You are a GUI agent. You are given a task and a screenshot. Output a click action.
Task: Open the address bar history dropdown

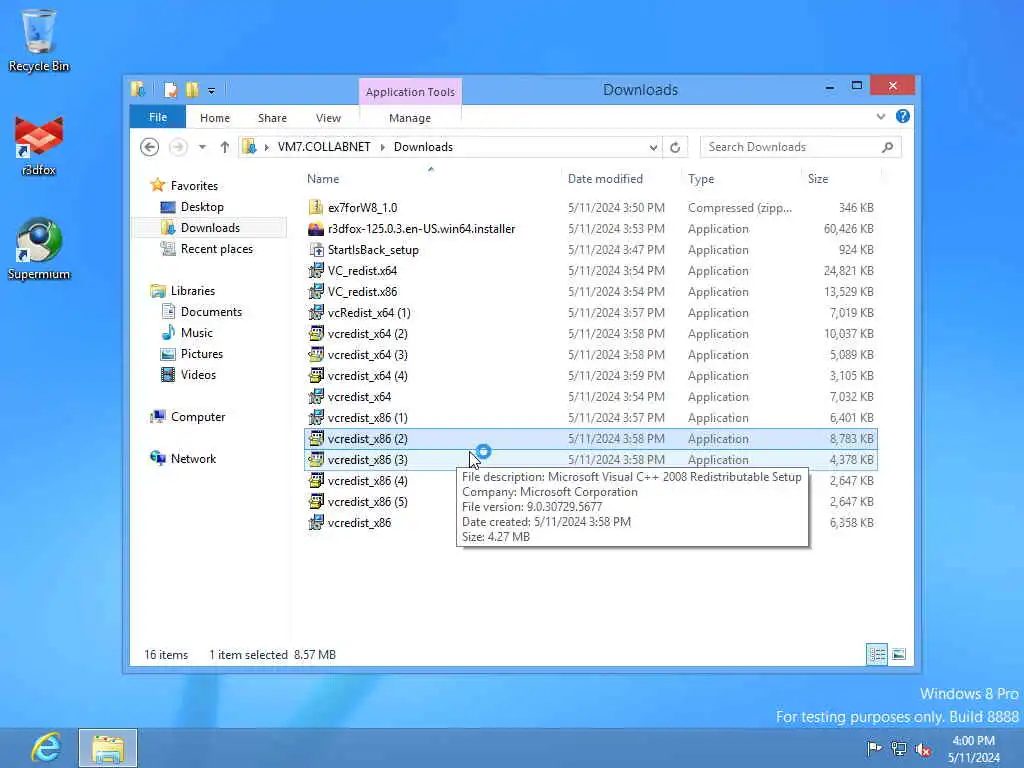(653, 148)
